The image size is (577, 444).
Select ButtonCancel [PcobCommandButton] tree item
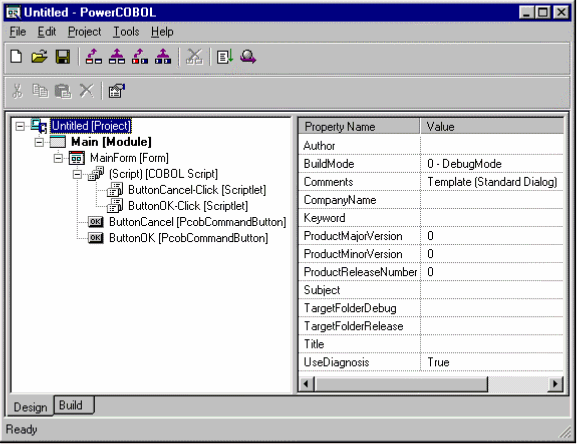coord(198,222)
